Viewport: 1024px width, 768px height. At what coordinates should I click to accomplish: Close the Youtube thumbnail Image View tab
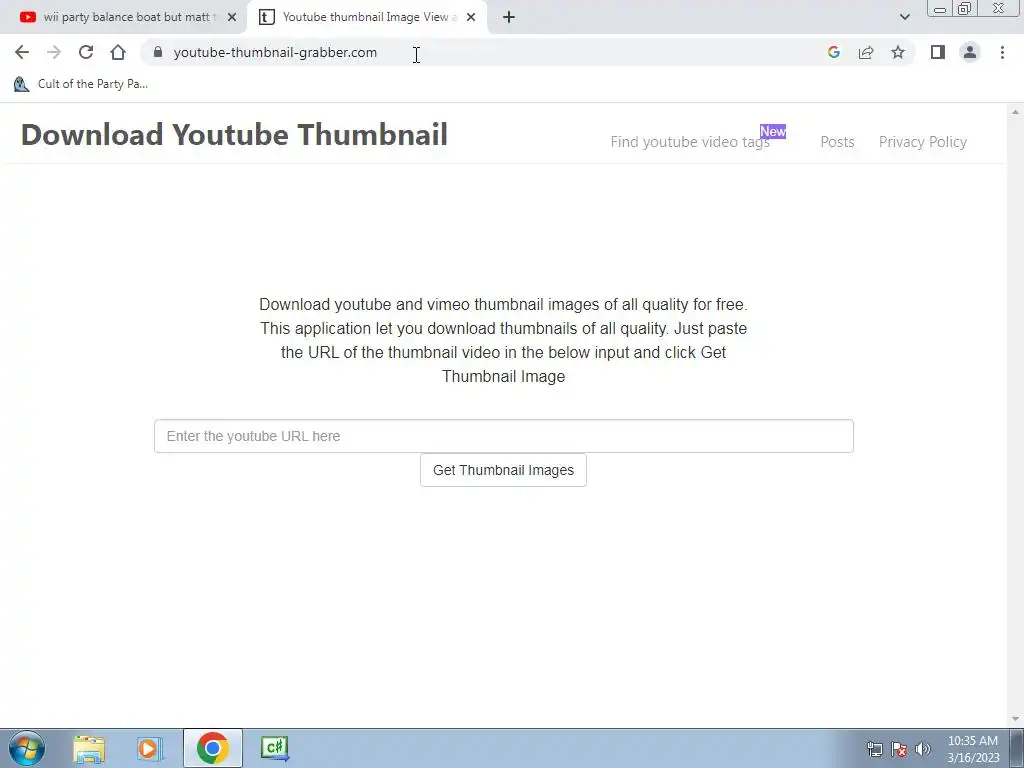[x=471, y=17]
